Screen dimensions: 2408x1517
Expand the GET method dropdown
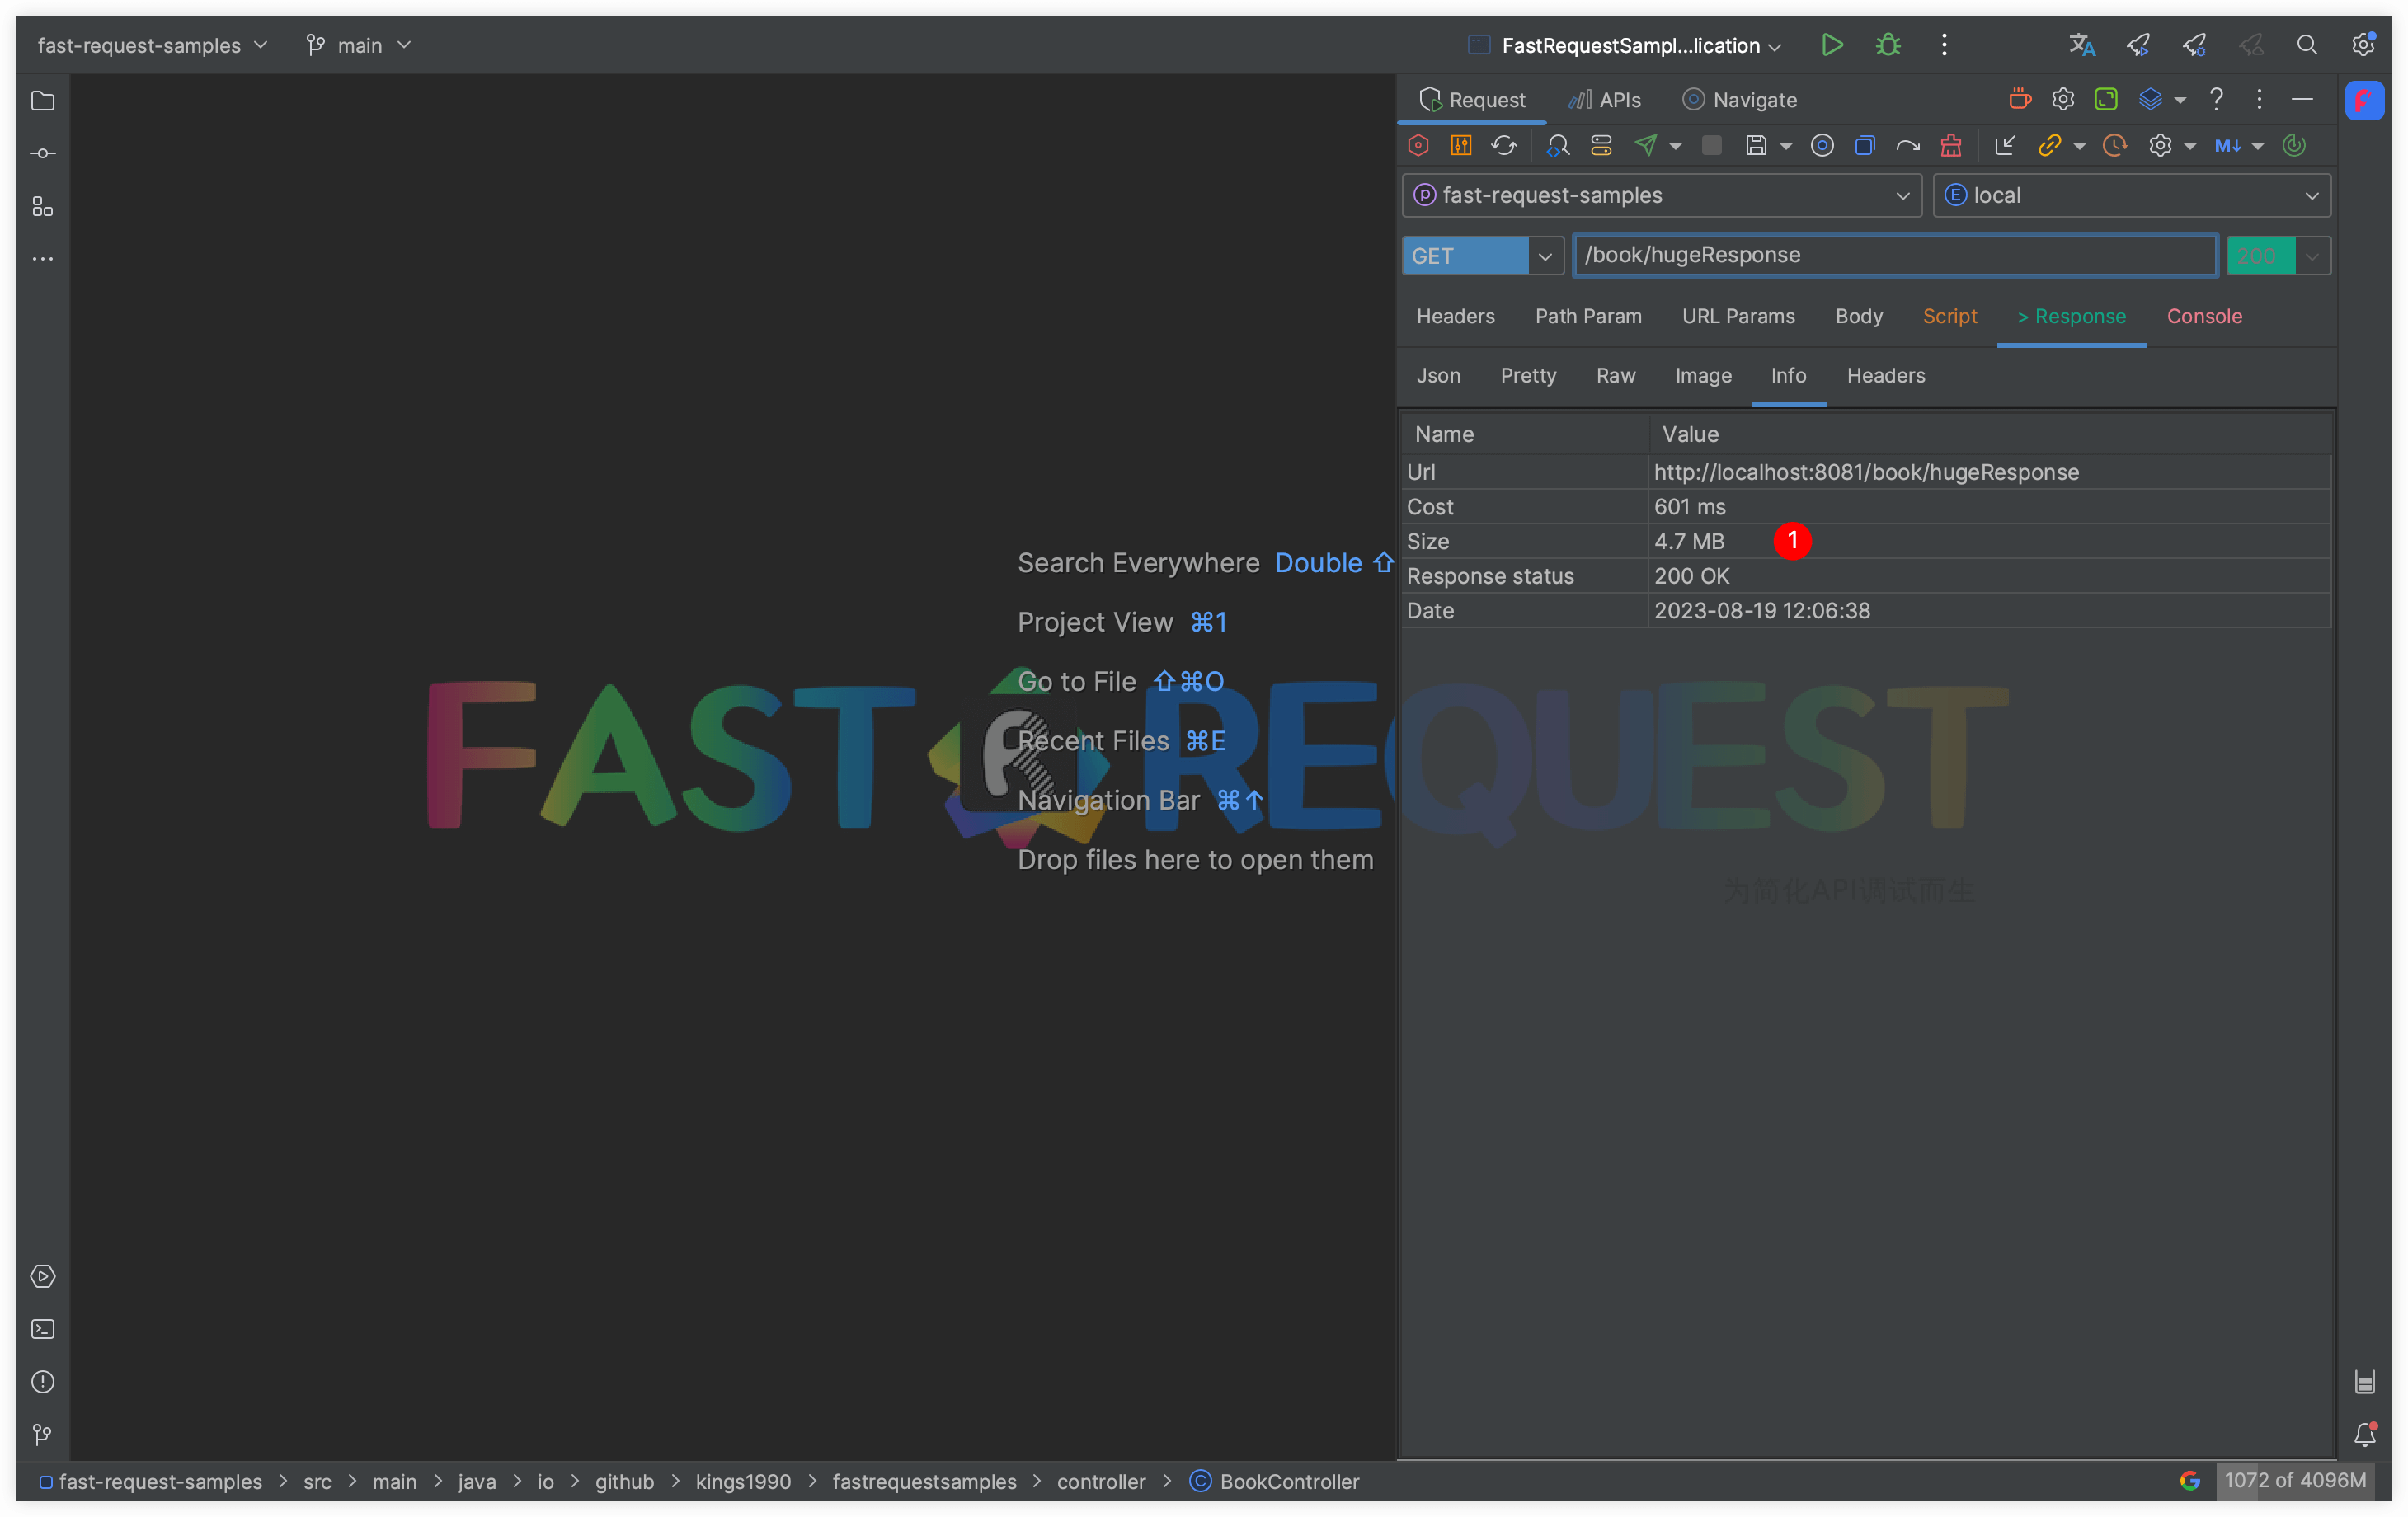[1544, 256]
